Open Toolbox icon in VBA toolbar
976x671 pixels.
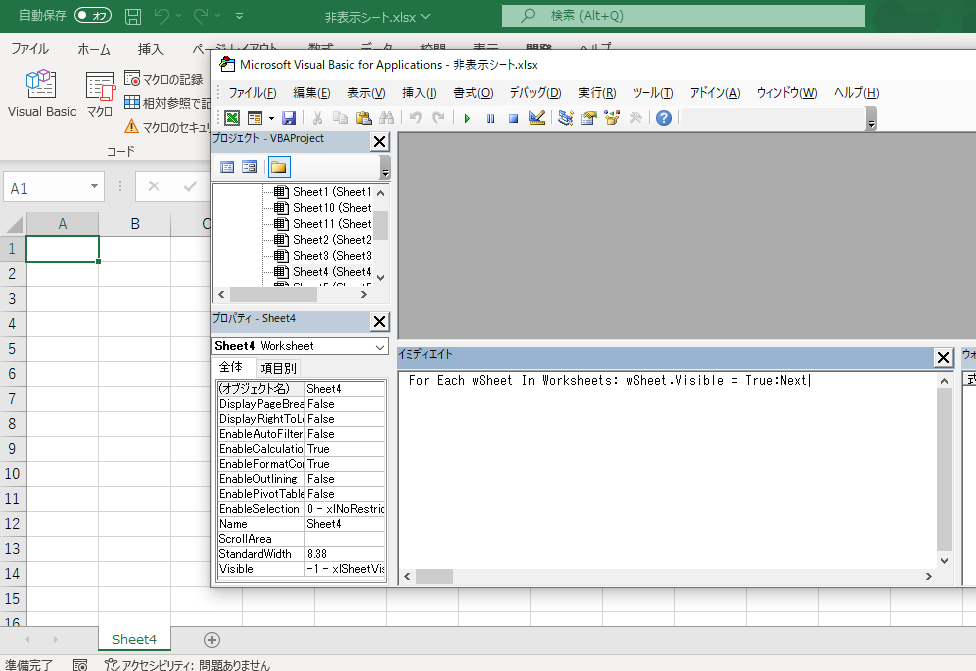point(635,118)
